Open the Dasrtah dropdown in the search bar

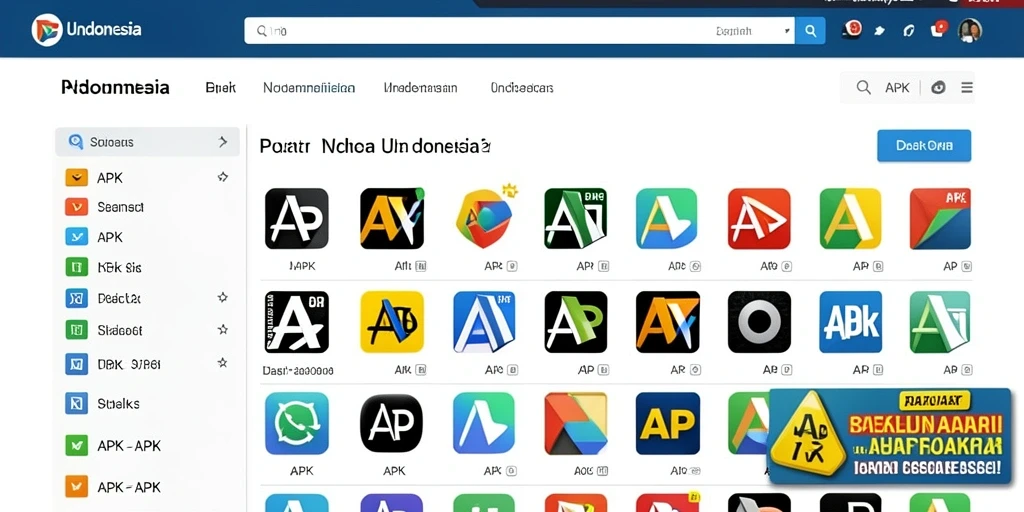pos(753,31)
